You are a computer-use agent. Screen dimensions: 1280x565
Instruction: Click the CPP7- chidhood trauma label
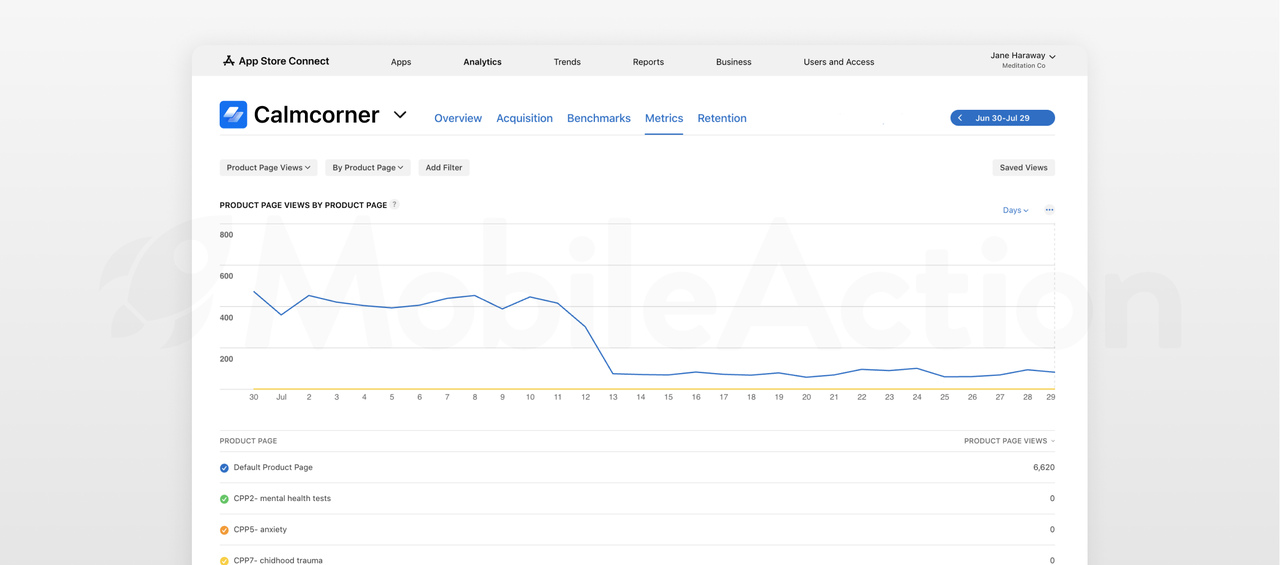pyautogui.click(x=278, y=561)
